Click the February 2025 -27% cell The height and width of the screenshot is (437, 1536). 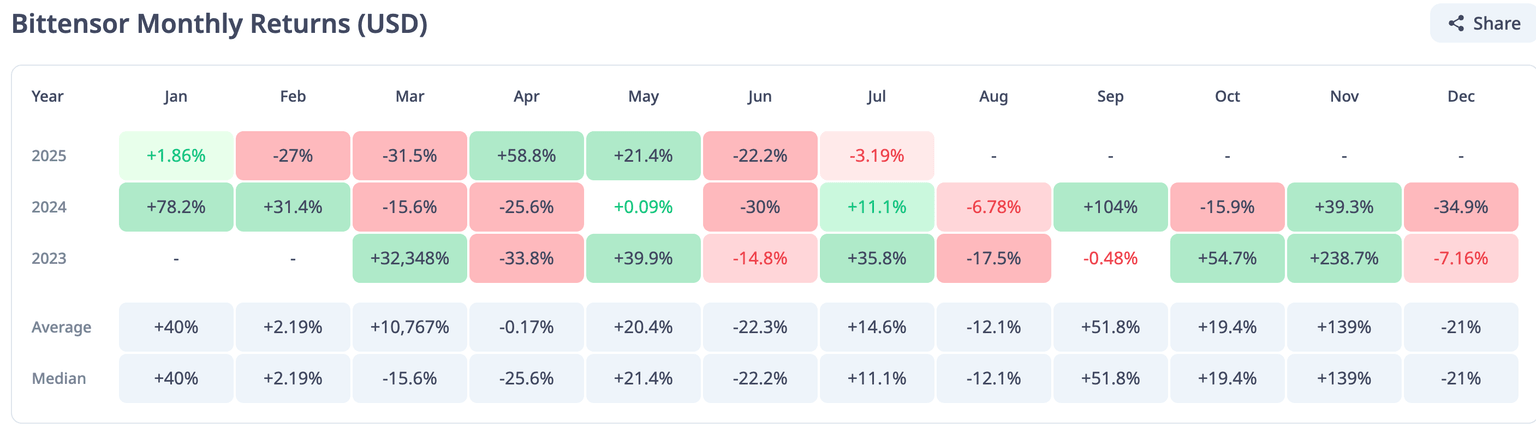pos(293,156)
